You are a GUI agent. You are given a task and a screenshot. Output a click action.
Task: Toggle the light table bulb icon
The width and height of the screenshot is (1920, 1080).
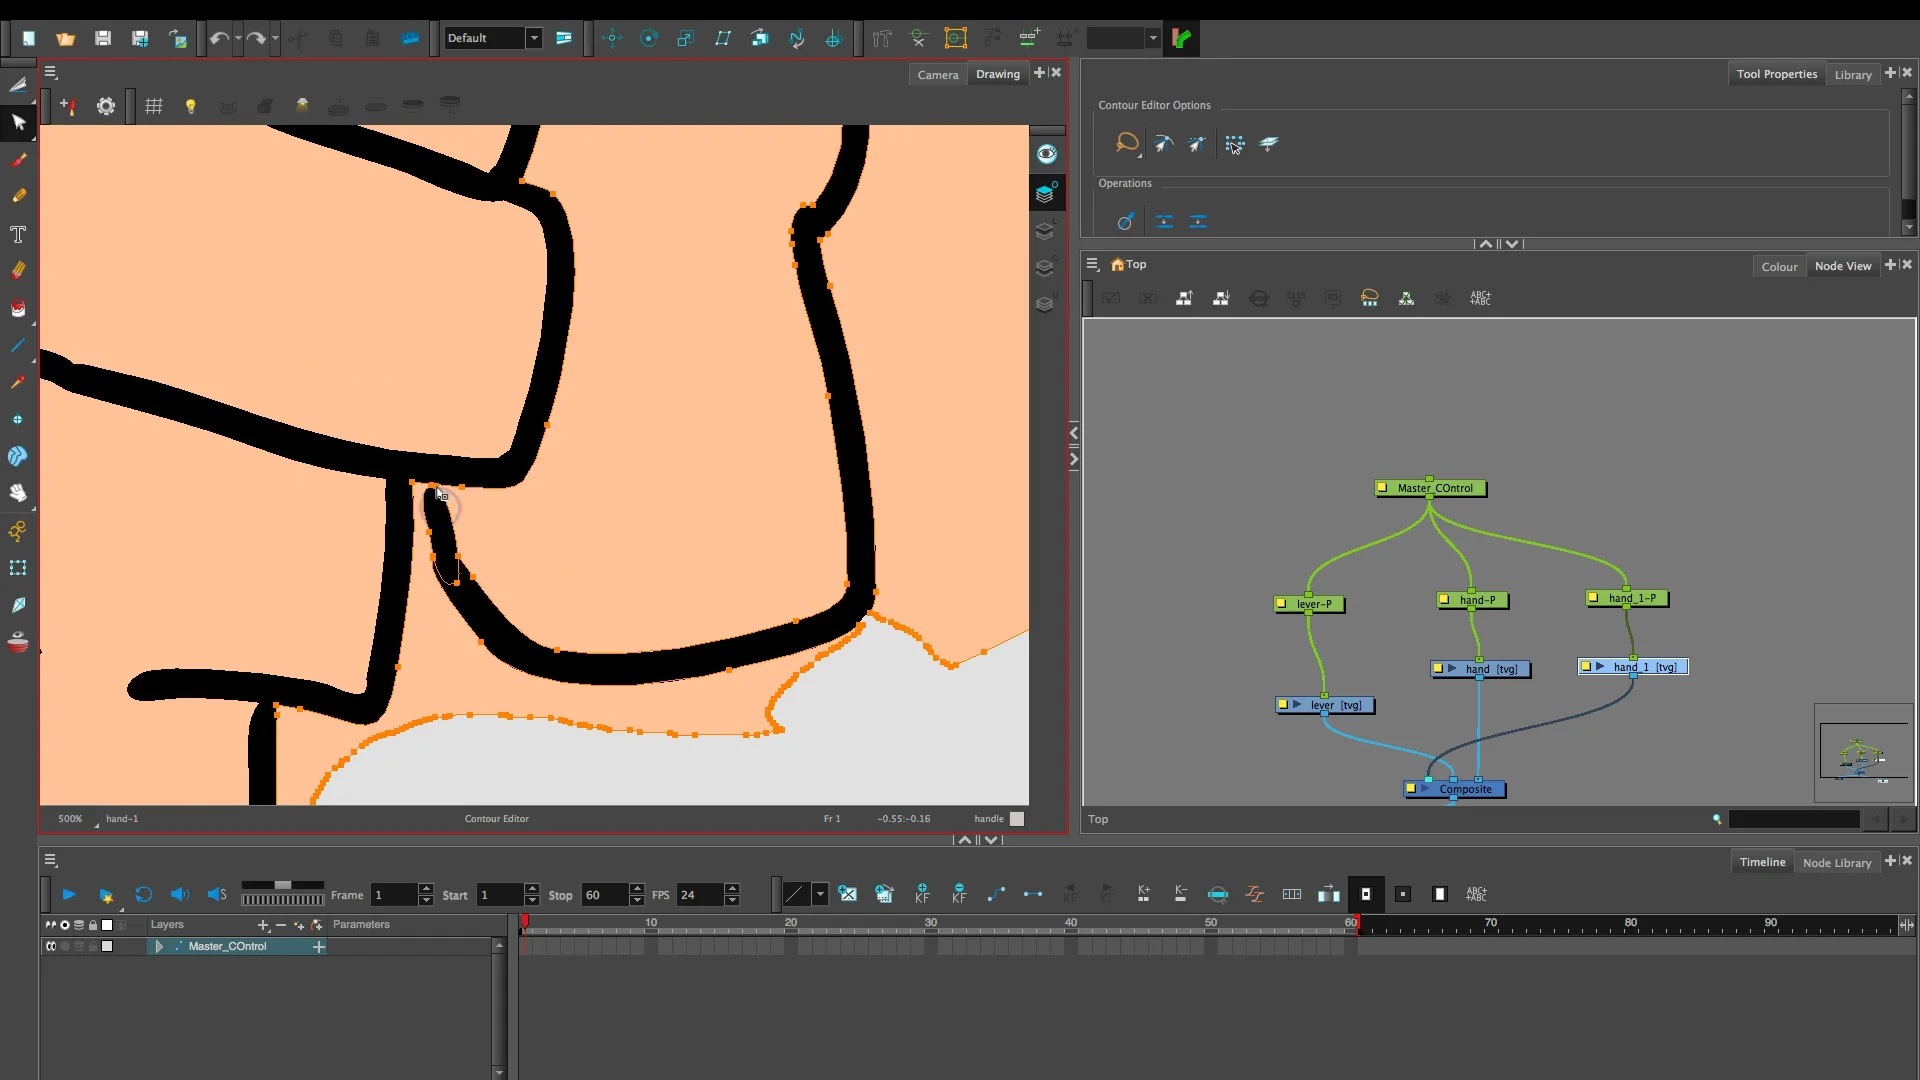(190, 106)
